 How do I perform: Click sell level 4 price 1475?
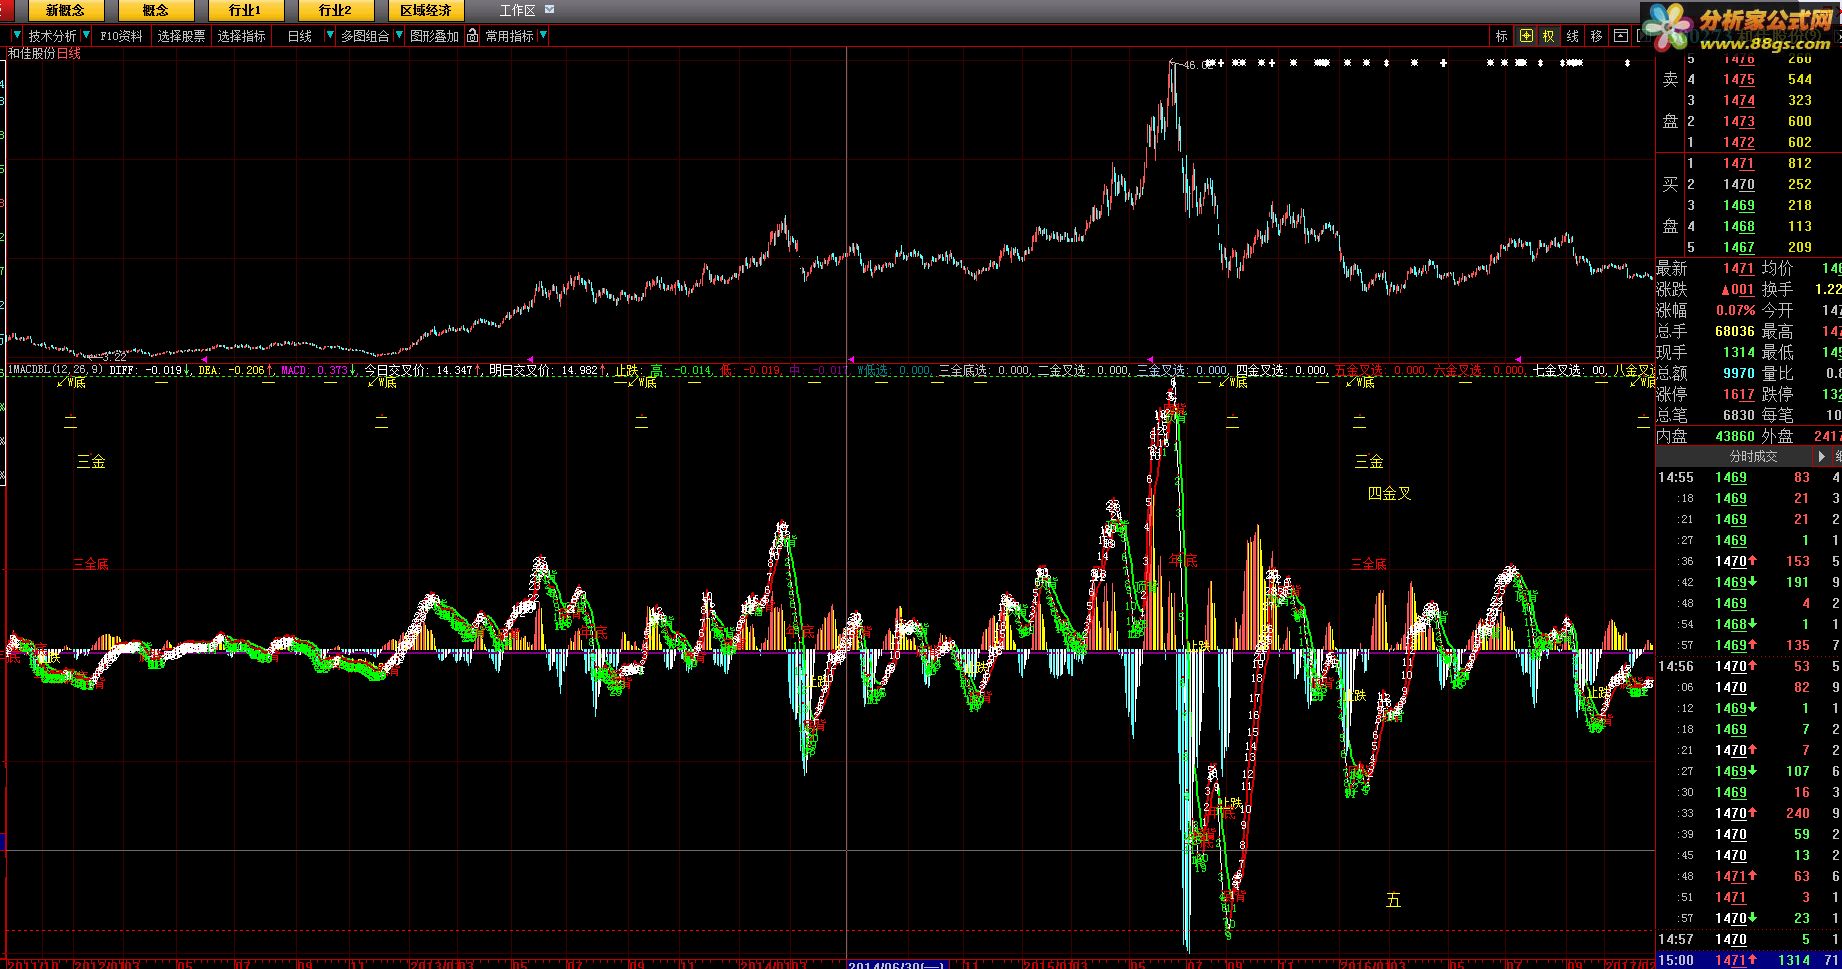[1738, 79]
